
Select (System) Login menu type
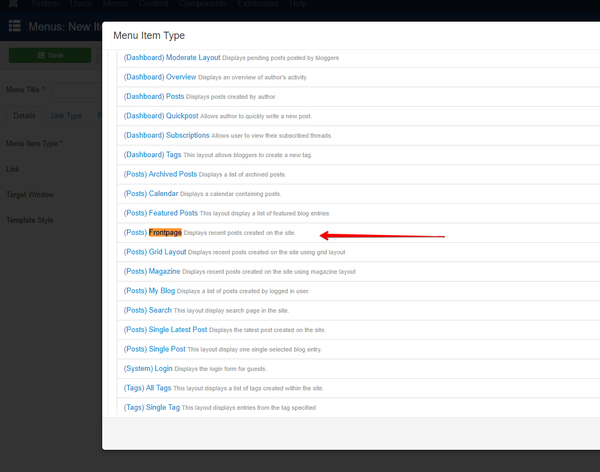tap(148, 368)
